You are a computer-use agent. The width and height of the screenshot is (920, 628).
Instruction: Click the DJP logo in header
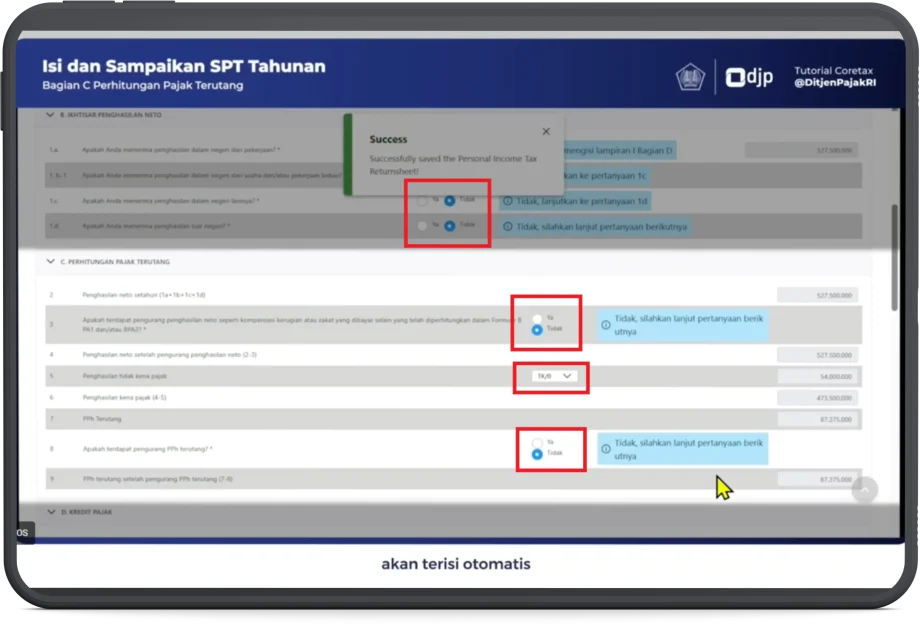[x=749, y=77]
